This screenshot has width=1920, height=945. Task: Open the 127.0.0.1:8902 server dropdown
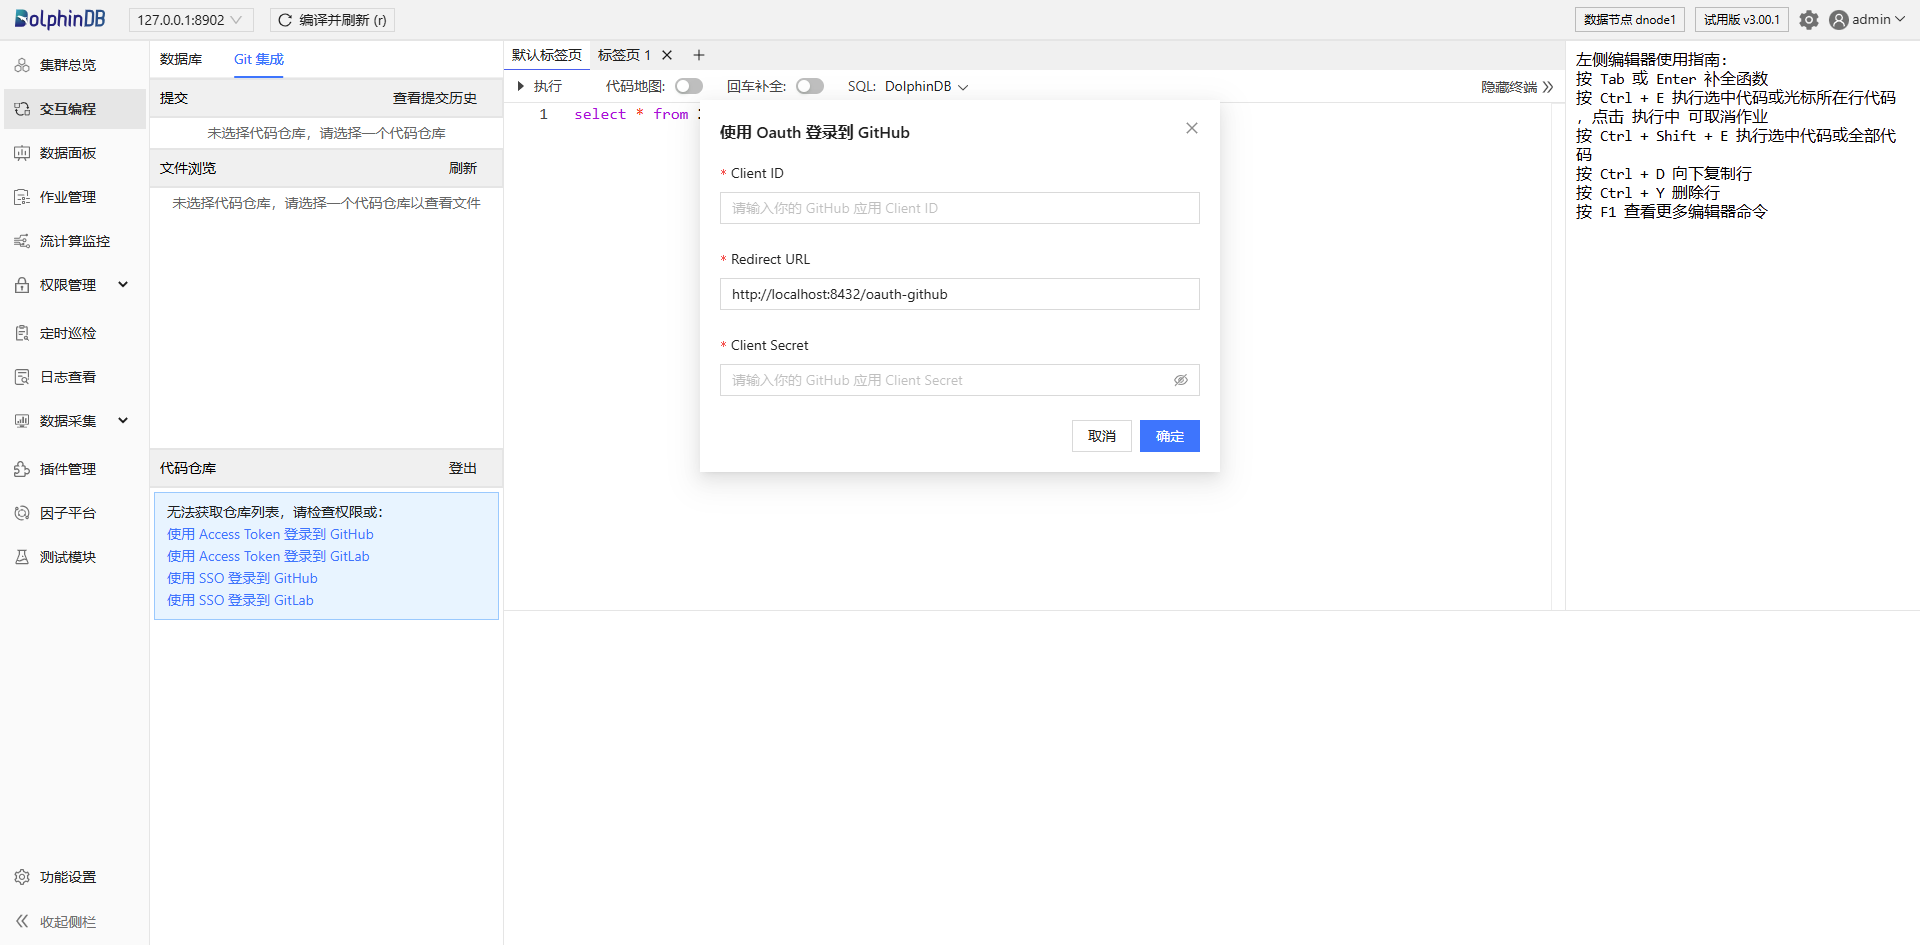(190, 20)
